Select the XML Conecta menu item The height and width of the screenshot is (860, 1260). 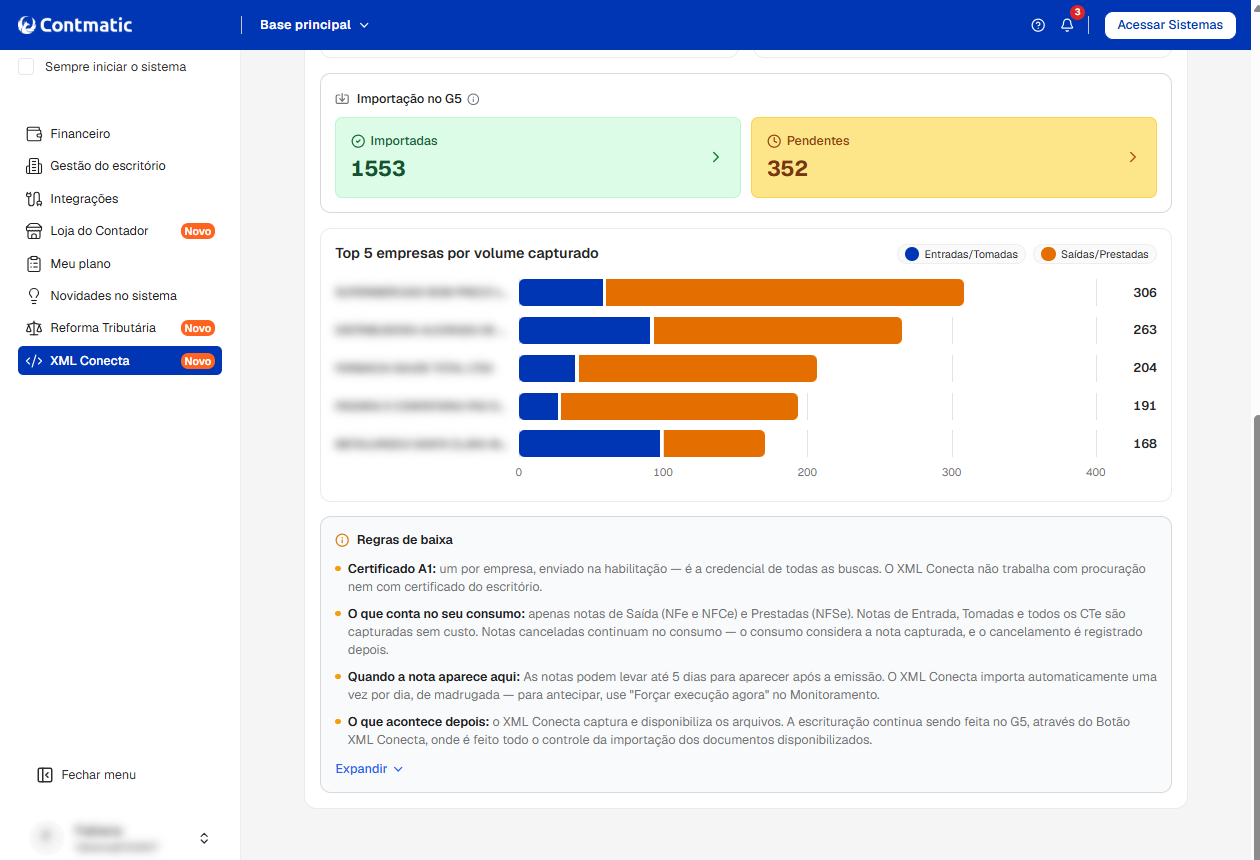point(120,361)
